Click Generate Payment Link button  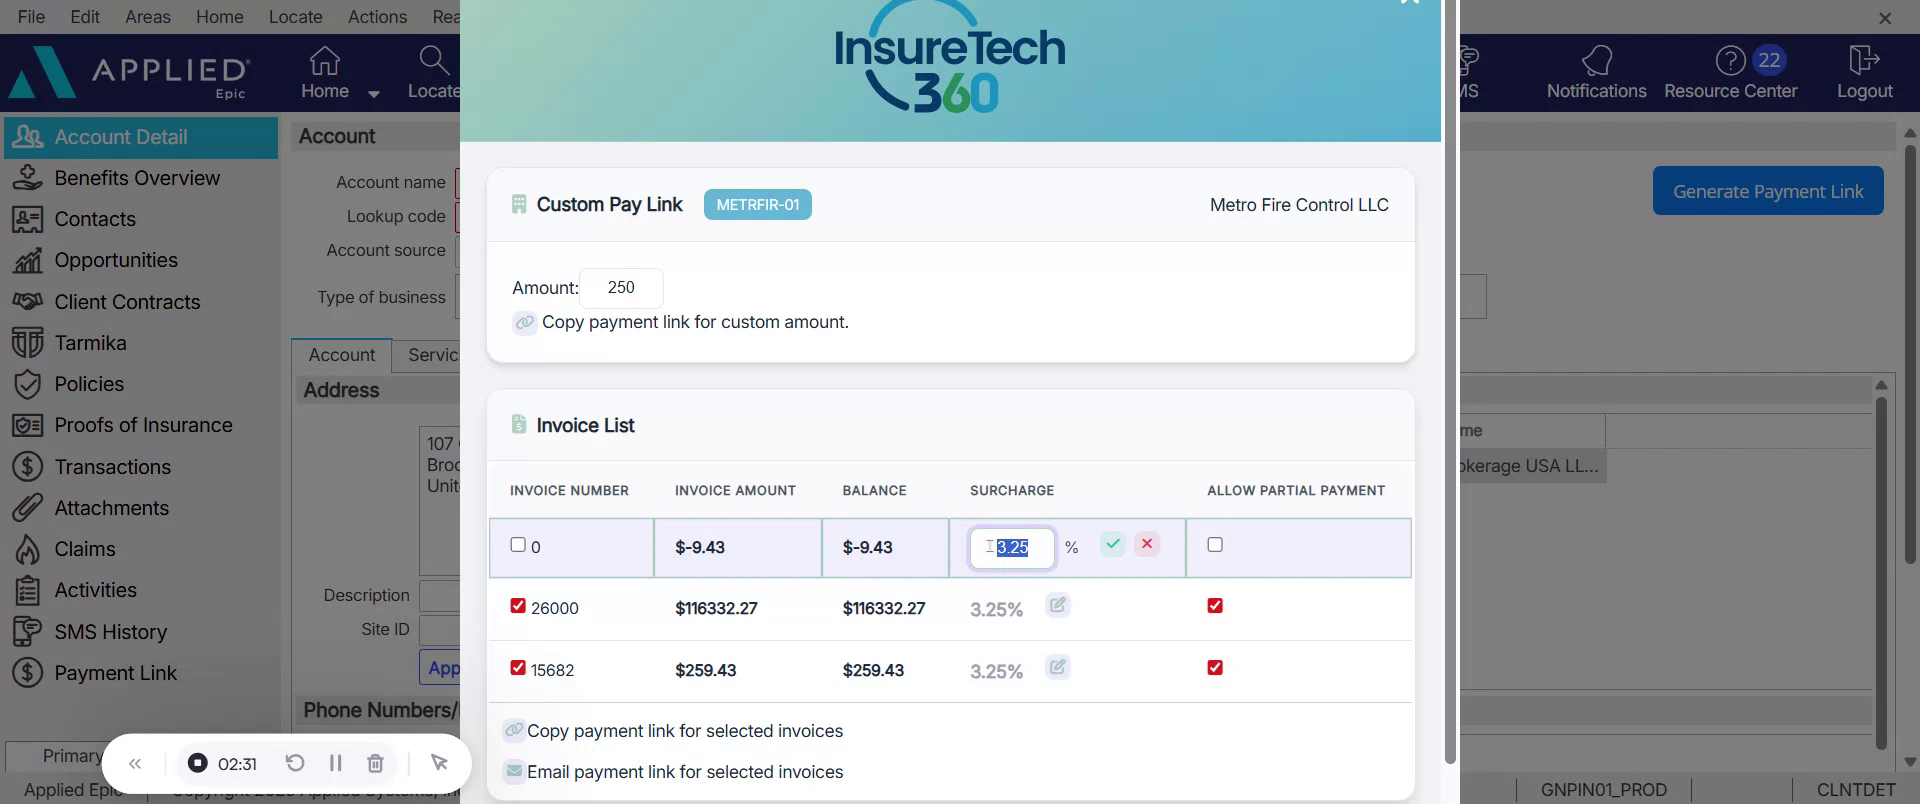(x=1767, y=191)
